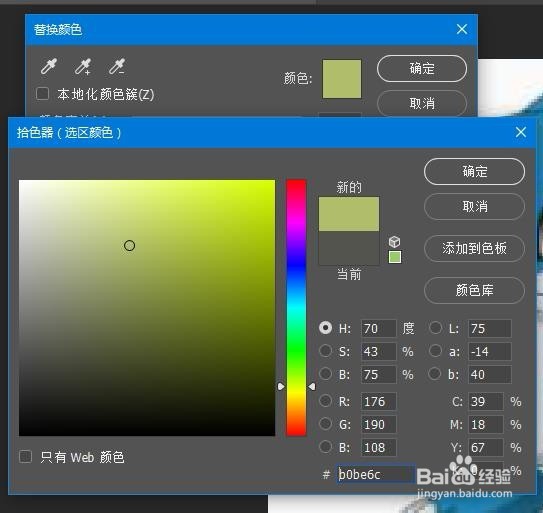Click the 当前 current color preview swatch
The height and width of the screenshot is (513, 543).
point(349,248)
